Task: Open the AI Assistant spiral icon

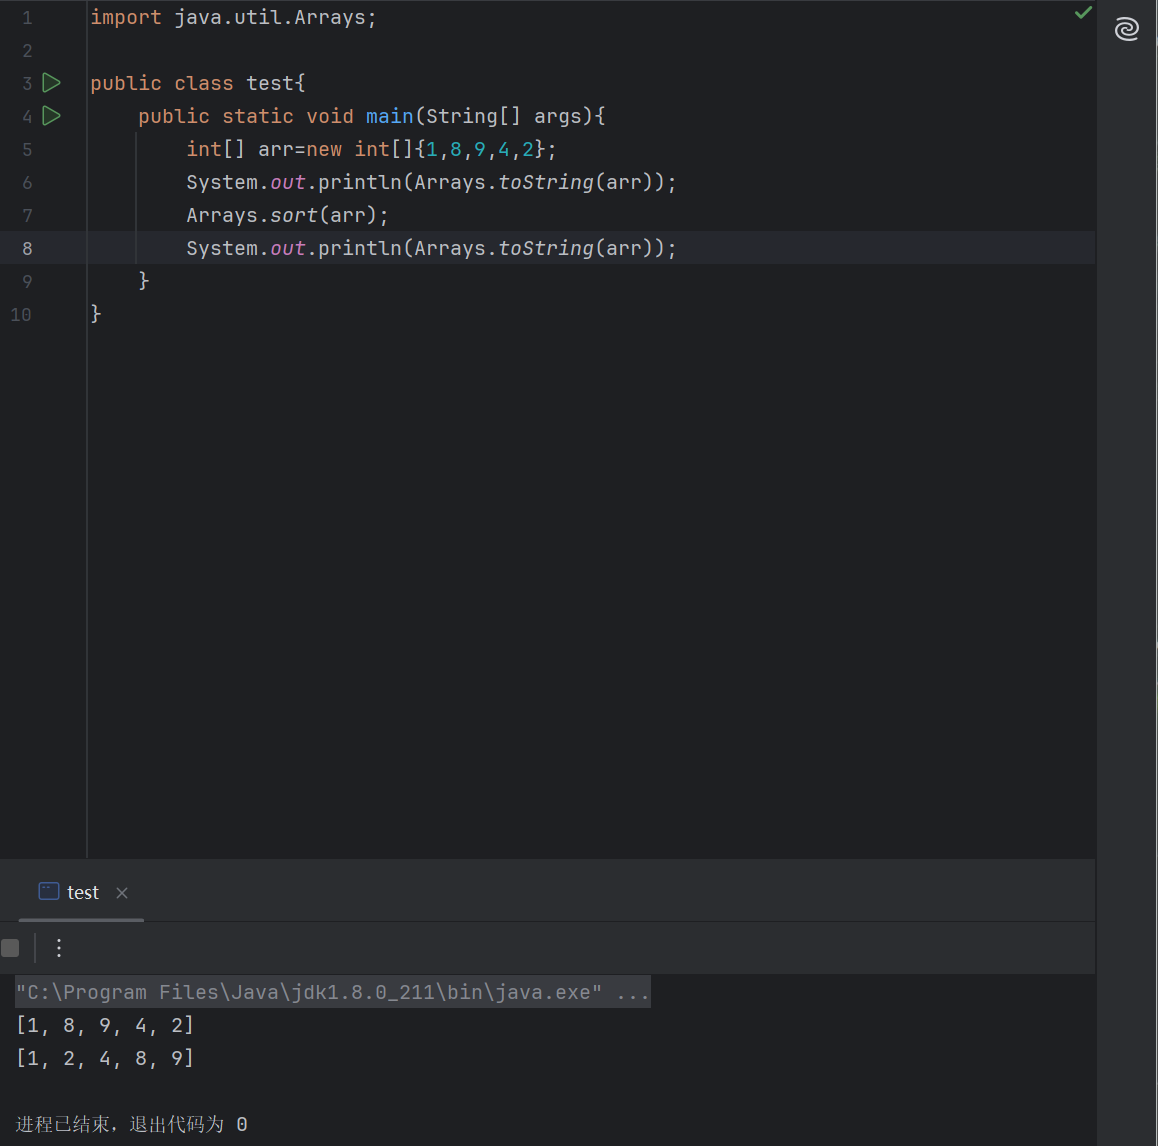Action: pyautogui.click(x=1126, y=29)
